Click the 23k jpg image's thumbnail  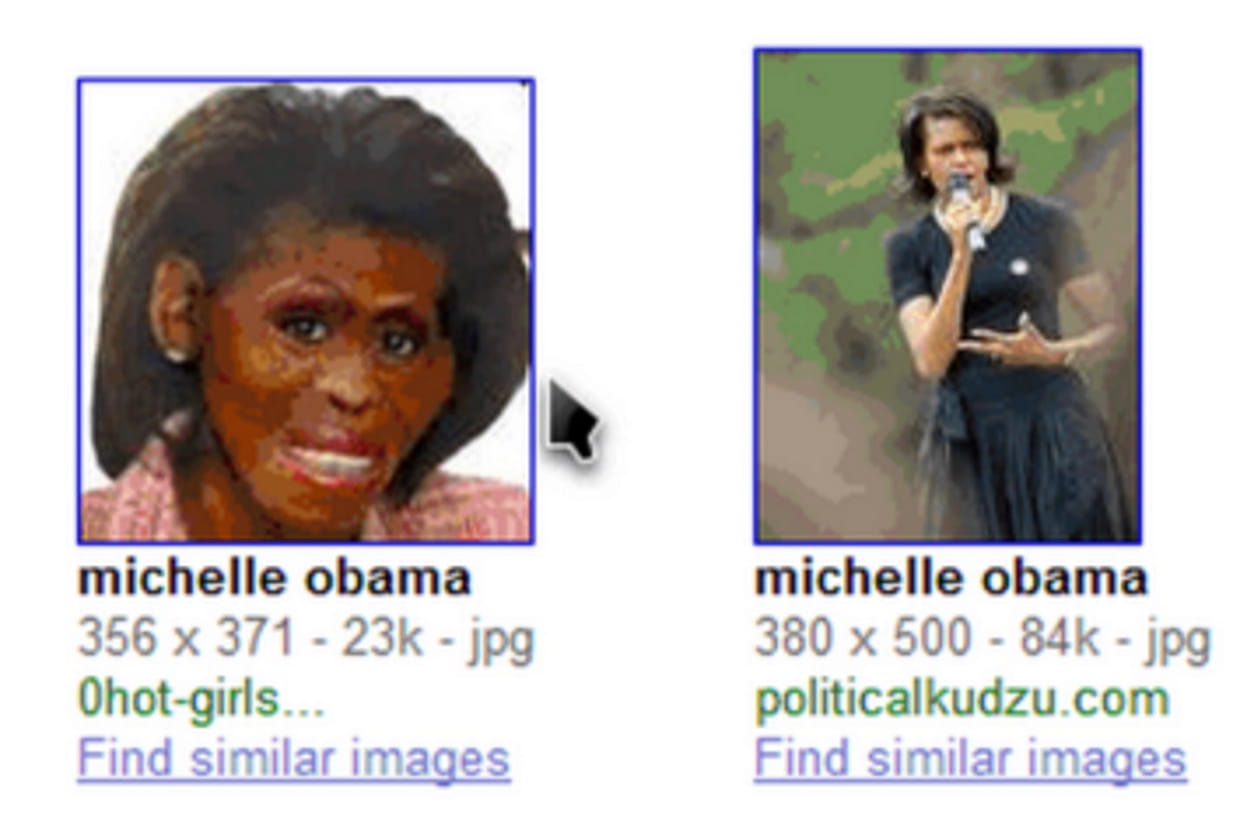(x=306, y=311)
